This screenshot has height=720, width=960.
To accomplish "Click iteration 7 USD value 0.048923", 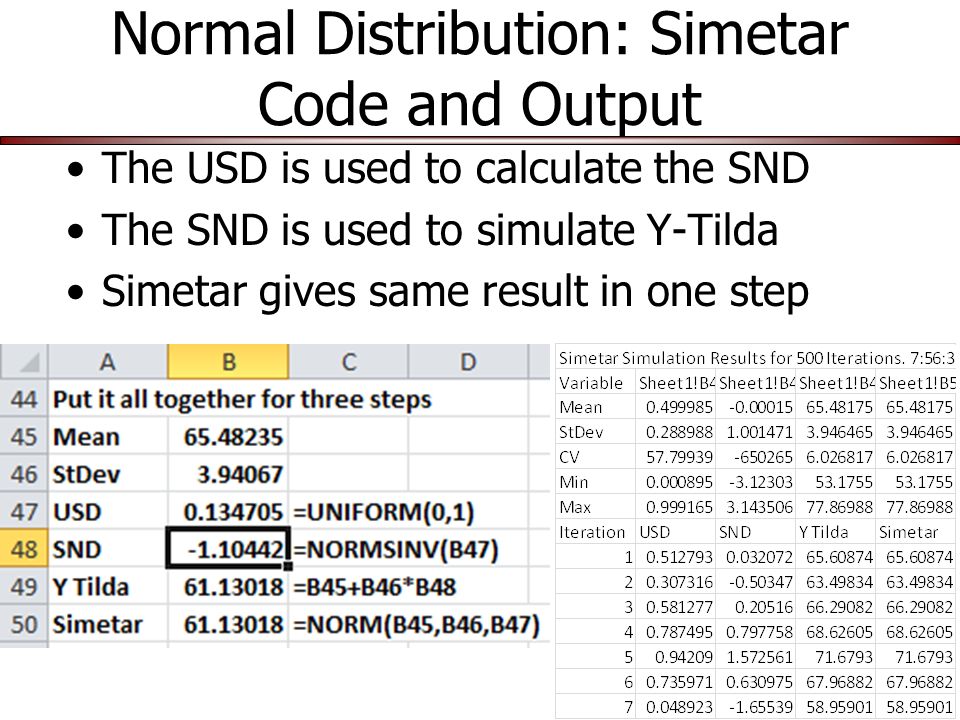I will click(x=679, y=707).
